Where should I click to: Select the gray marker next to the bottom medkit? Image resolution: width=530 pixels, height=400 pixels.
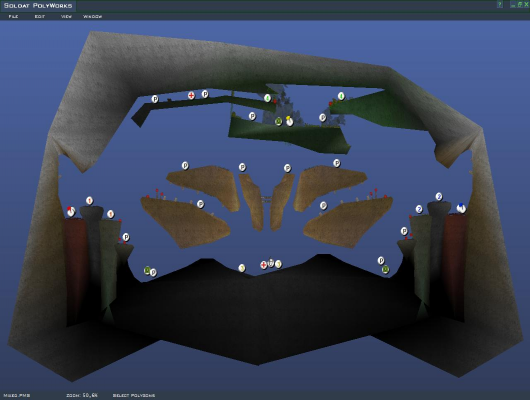271,263
